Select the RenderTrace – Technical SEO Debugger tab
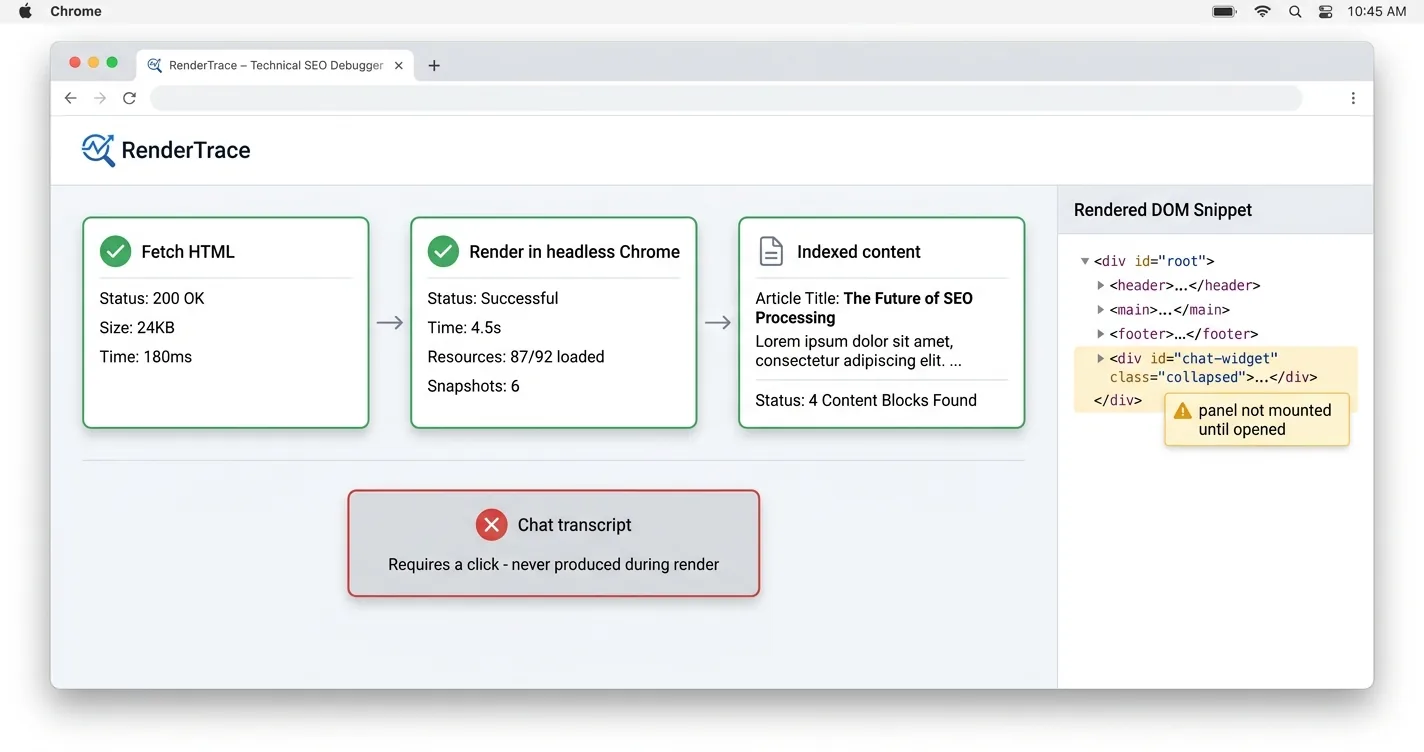1424x752 pixels. point(275,65)
